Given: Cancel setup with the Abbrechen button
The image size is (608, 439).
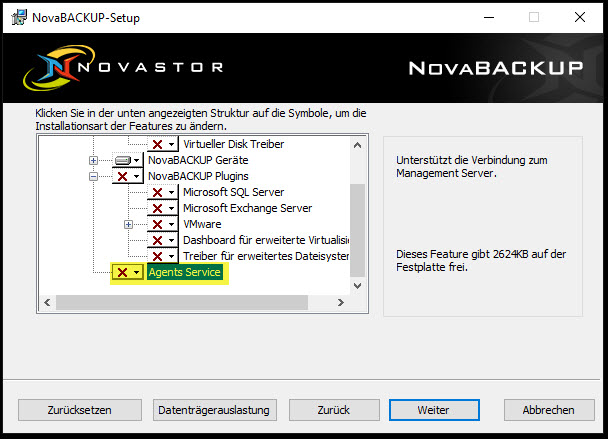Looking at the screenshot, I should 549,410.
